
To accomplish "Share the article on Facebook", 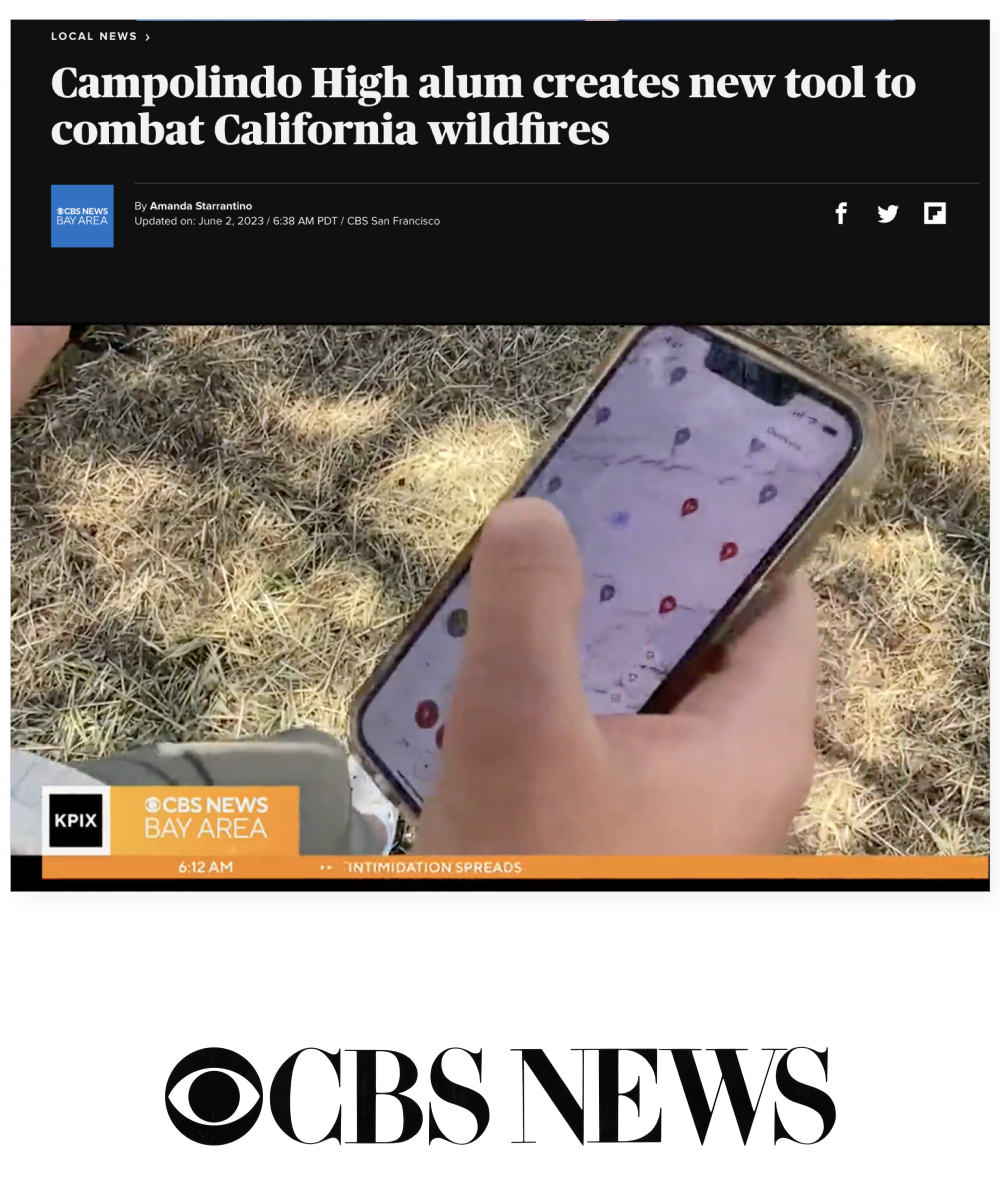I will (x=841, y=213).
